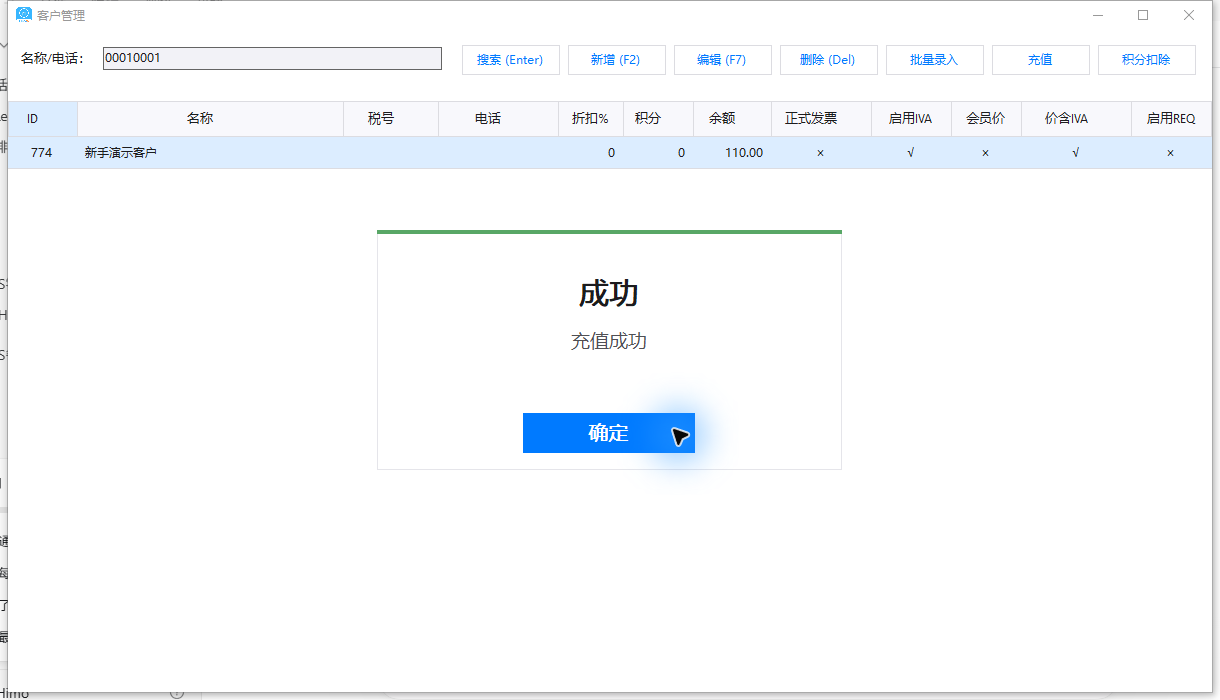Screen dimensions: 1220x700
Task: Click the 正式发票 column header
Action: point(821,119)
